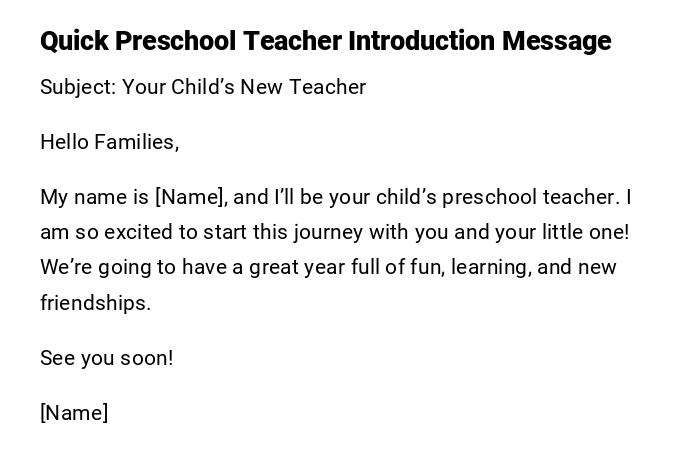Click the word "excited" in the paragraph

click(x=139, y=232)
